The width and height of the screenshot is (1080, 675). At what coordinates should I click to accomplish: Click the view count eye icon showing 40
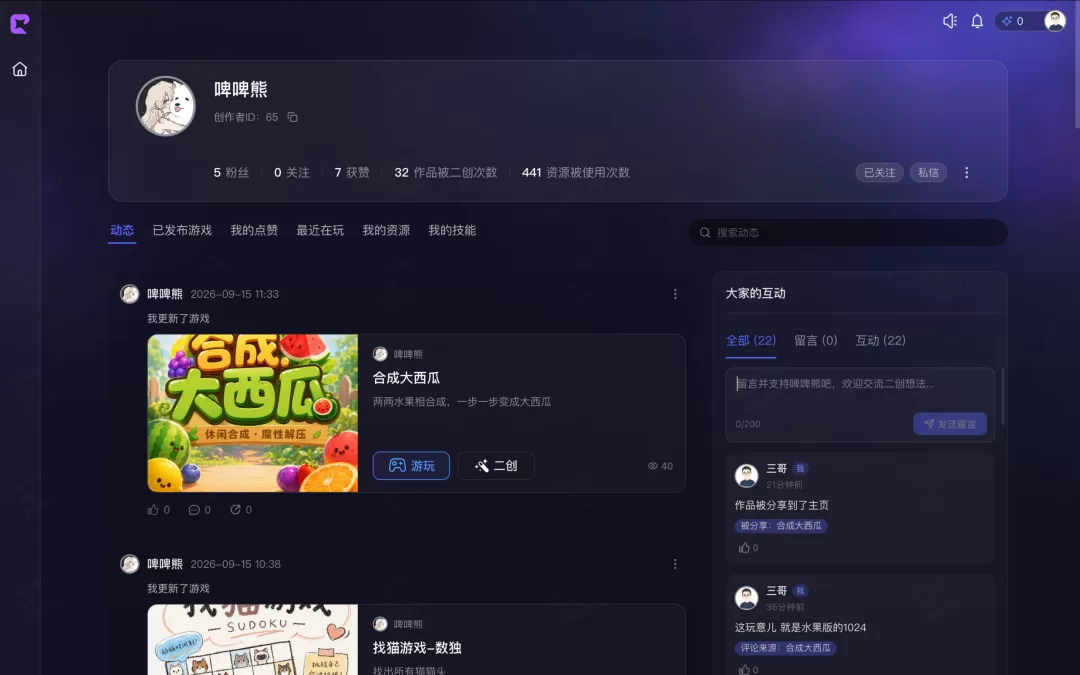(x=652, y=466)
